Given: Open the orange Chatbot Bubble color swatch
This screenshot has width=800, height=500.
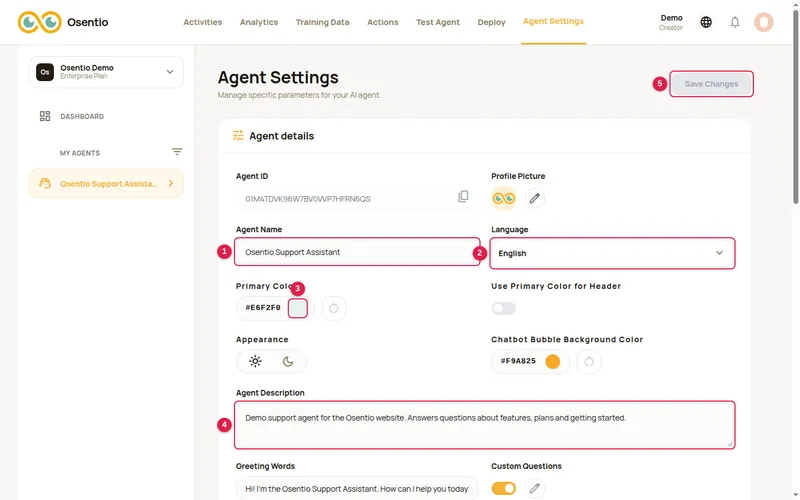Looking at the screenshot, I should [x=553, y=361].
